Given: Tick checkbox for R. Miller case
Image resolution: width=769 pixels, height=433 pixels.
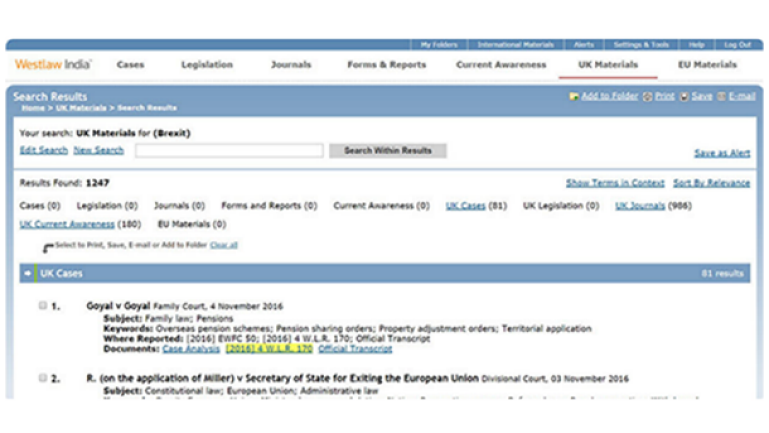Looking at the screenshot, I should 43,378.
